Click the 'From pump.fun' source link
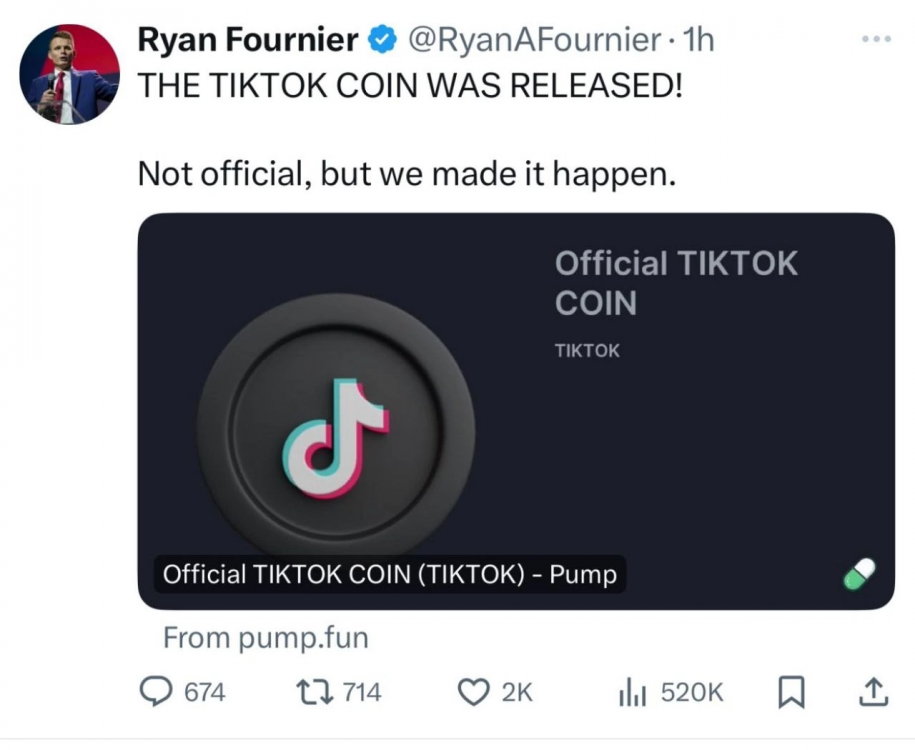 265,636
